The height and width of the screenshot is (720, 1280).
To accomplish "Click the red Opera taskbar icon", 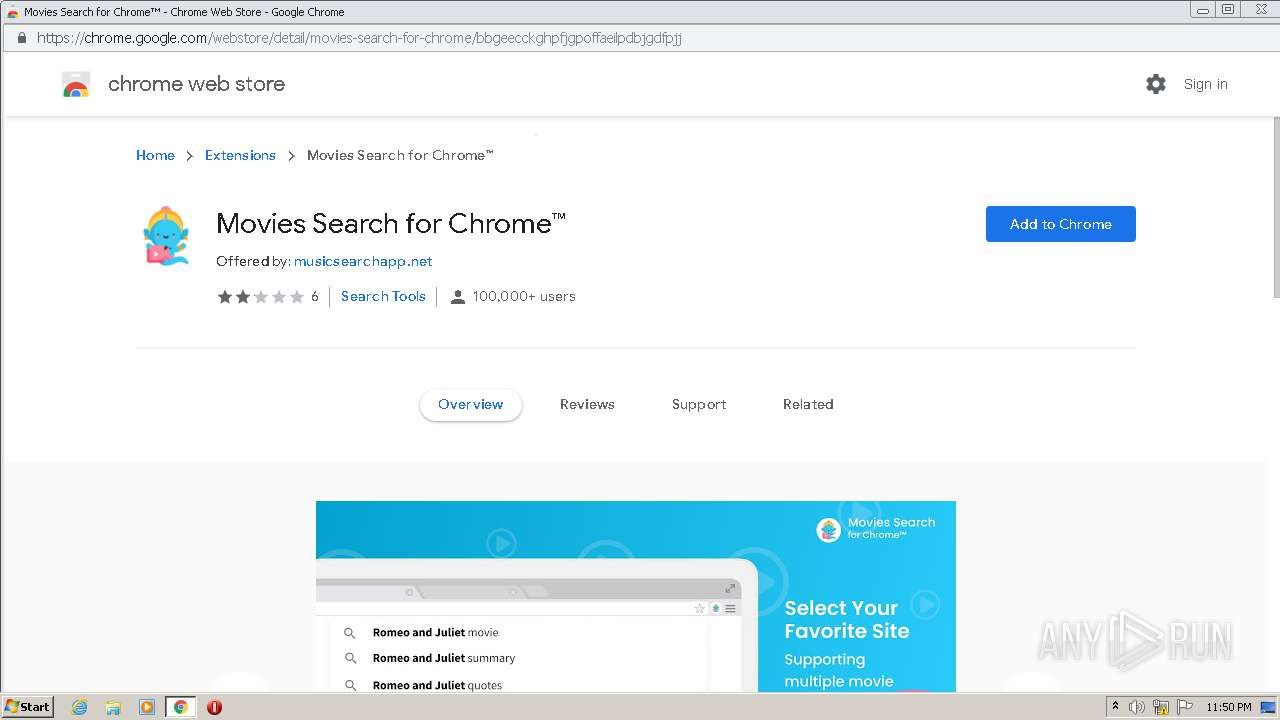I will [214, 707].
